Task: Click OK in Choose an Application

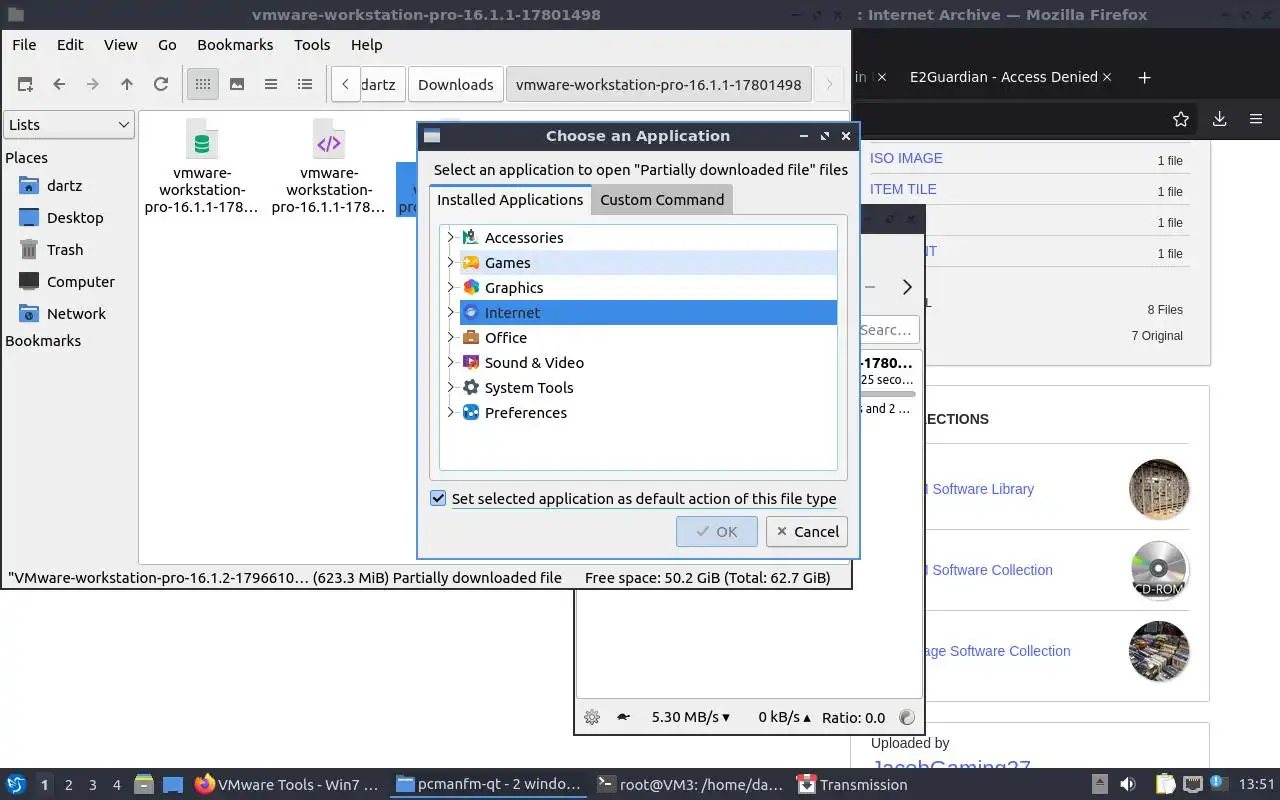Action: (716, 531)
